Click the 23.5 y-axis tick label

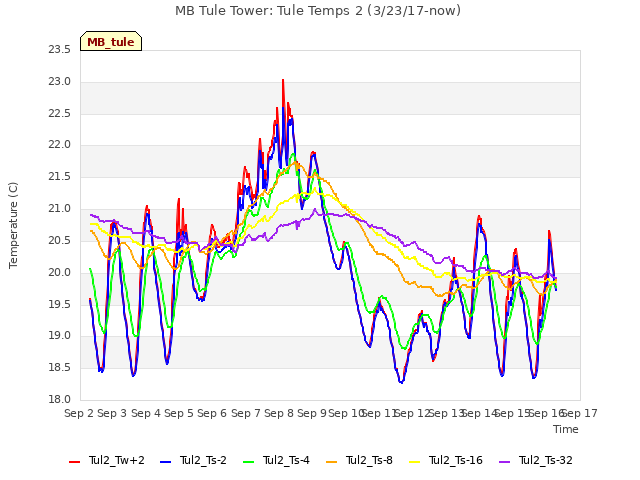click(60, 50)
